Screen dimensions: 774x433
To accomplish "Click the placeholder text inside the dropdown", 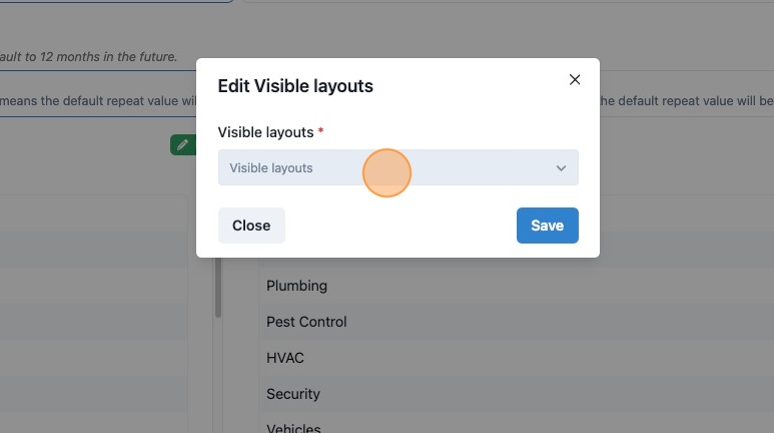I will point(271,168).
